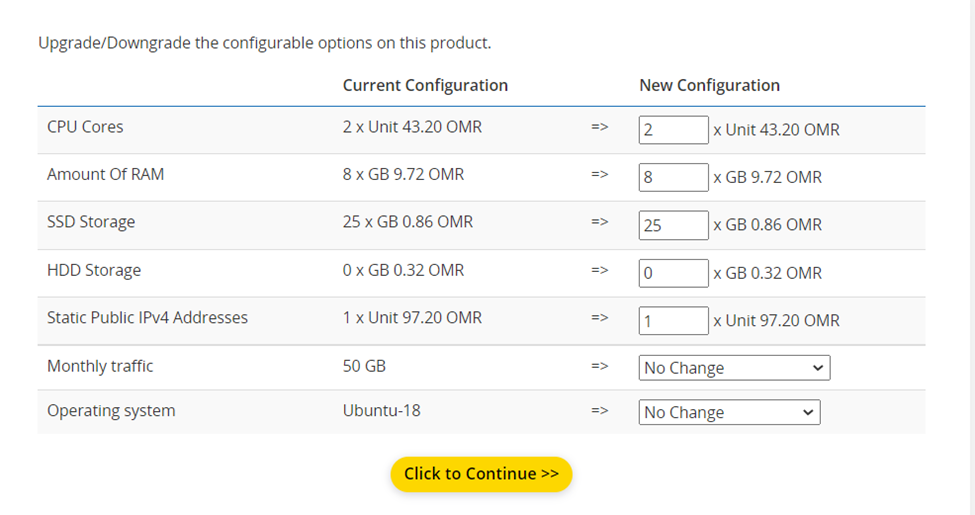Image resolution: width=975 pixels, height=515 pixels.
Task: Click the SSD Storage row label
Action: coord(91,222)
